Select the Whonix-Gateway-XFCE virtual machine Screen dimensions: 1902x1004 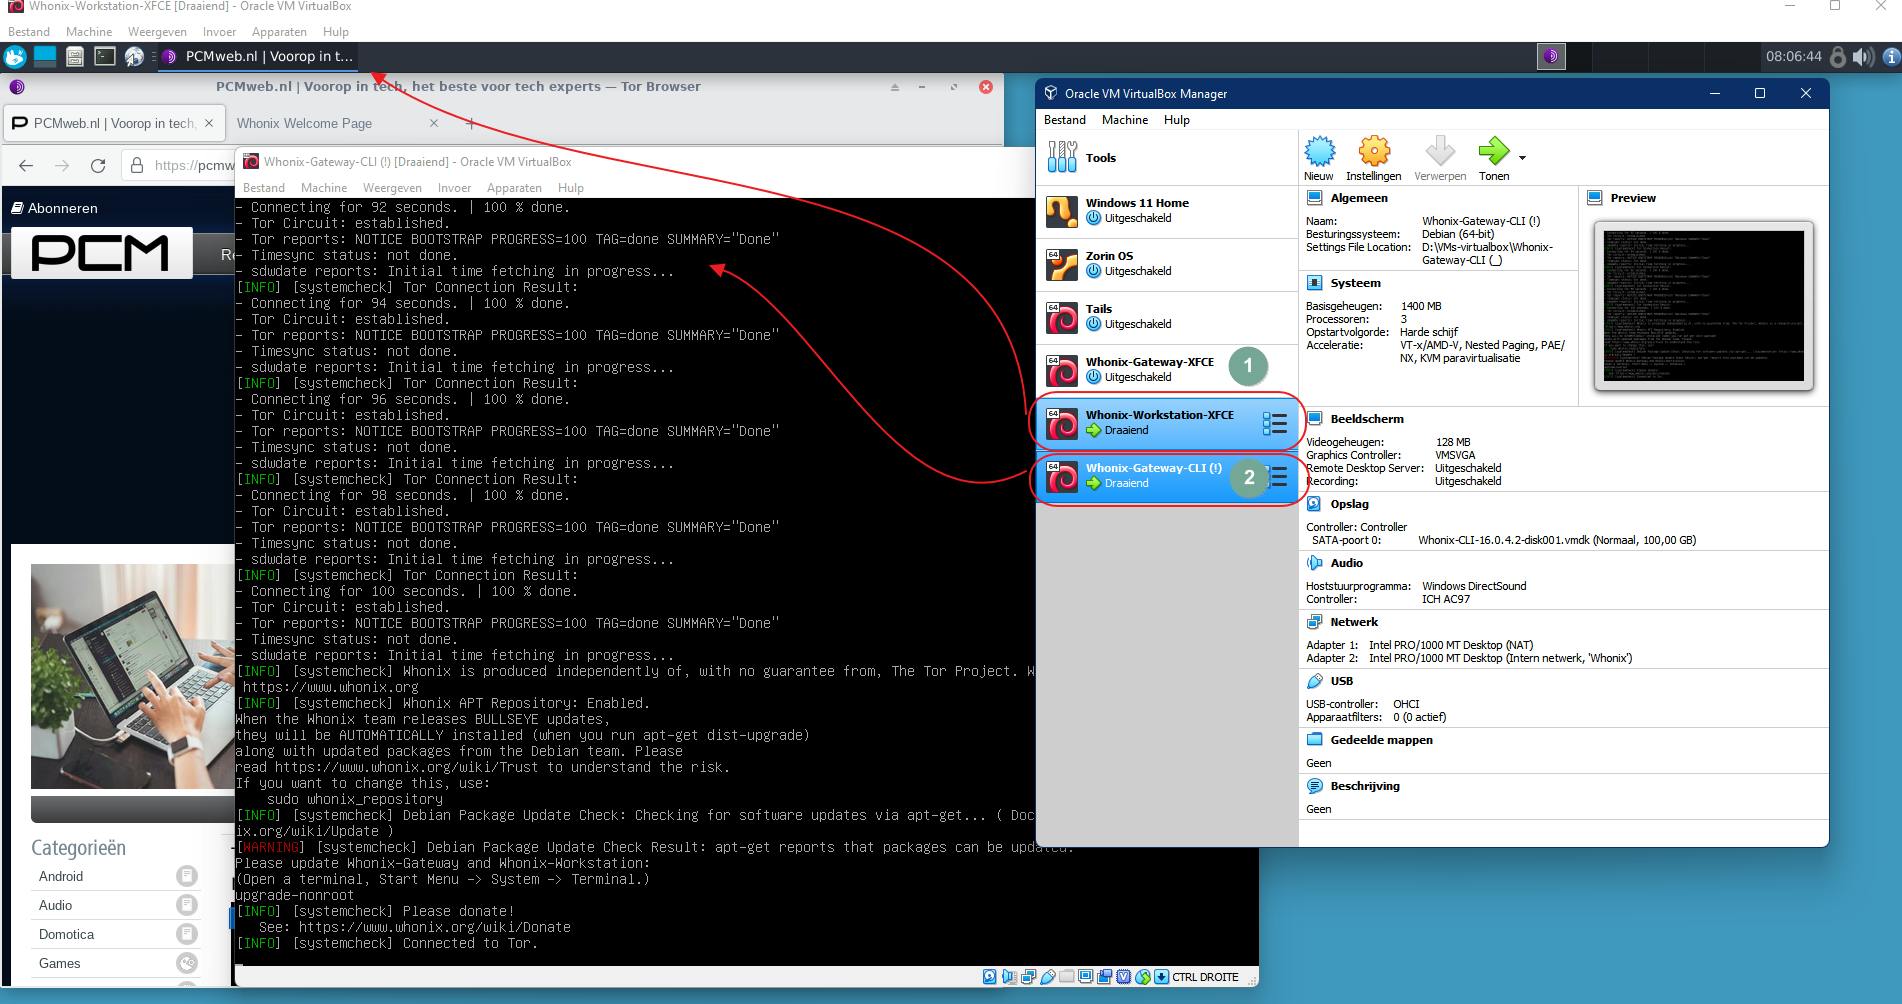click(1166, 370)
